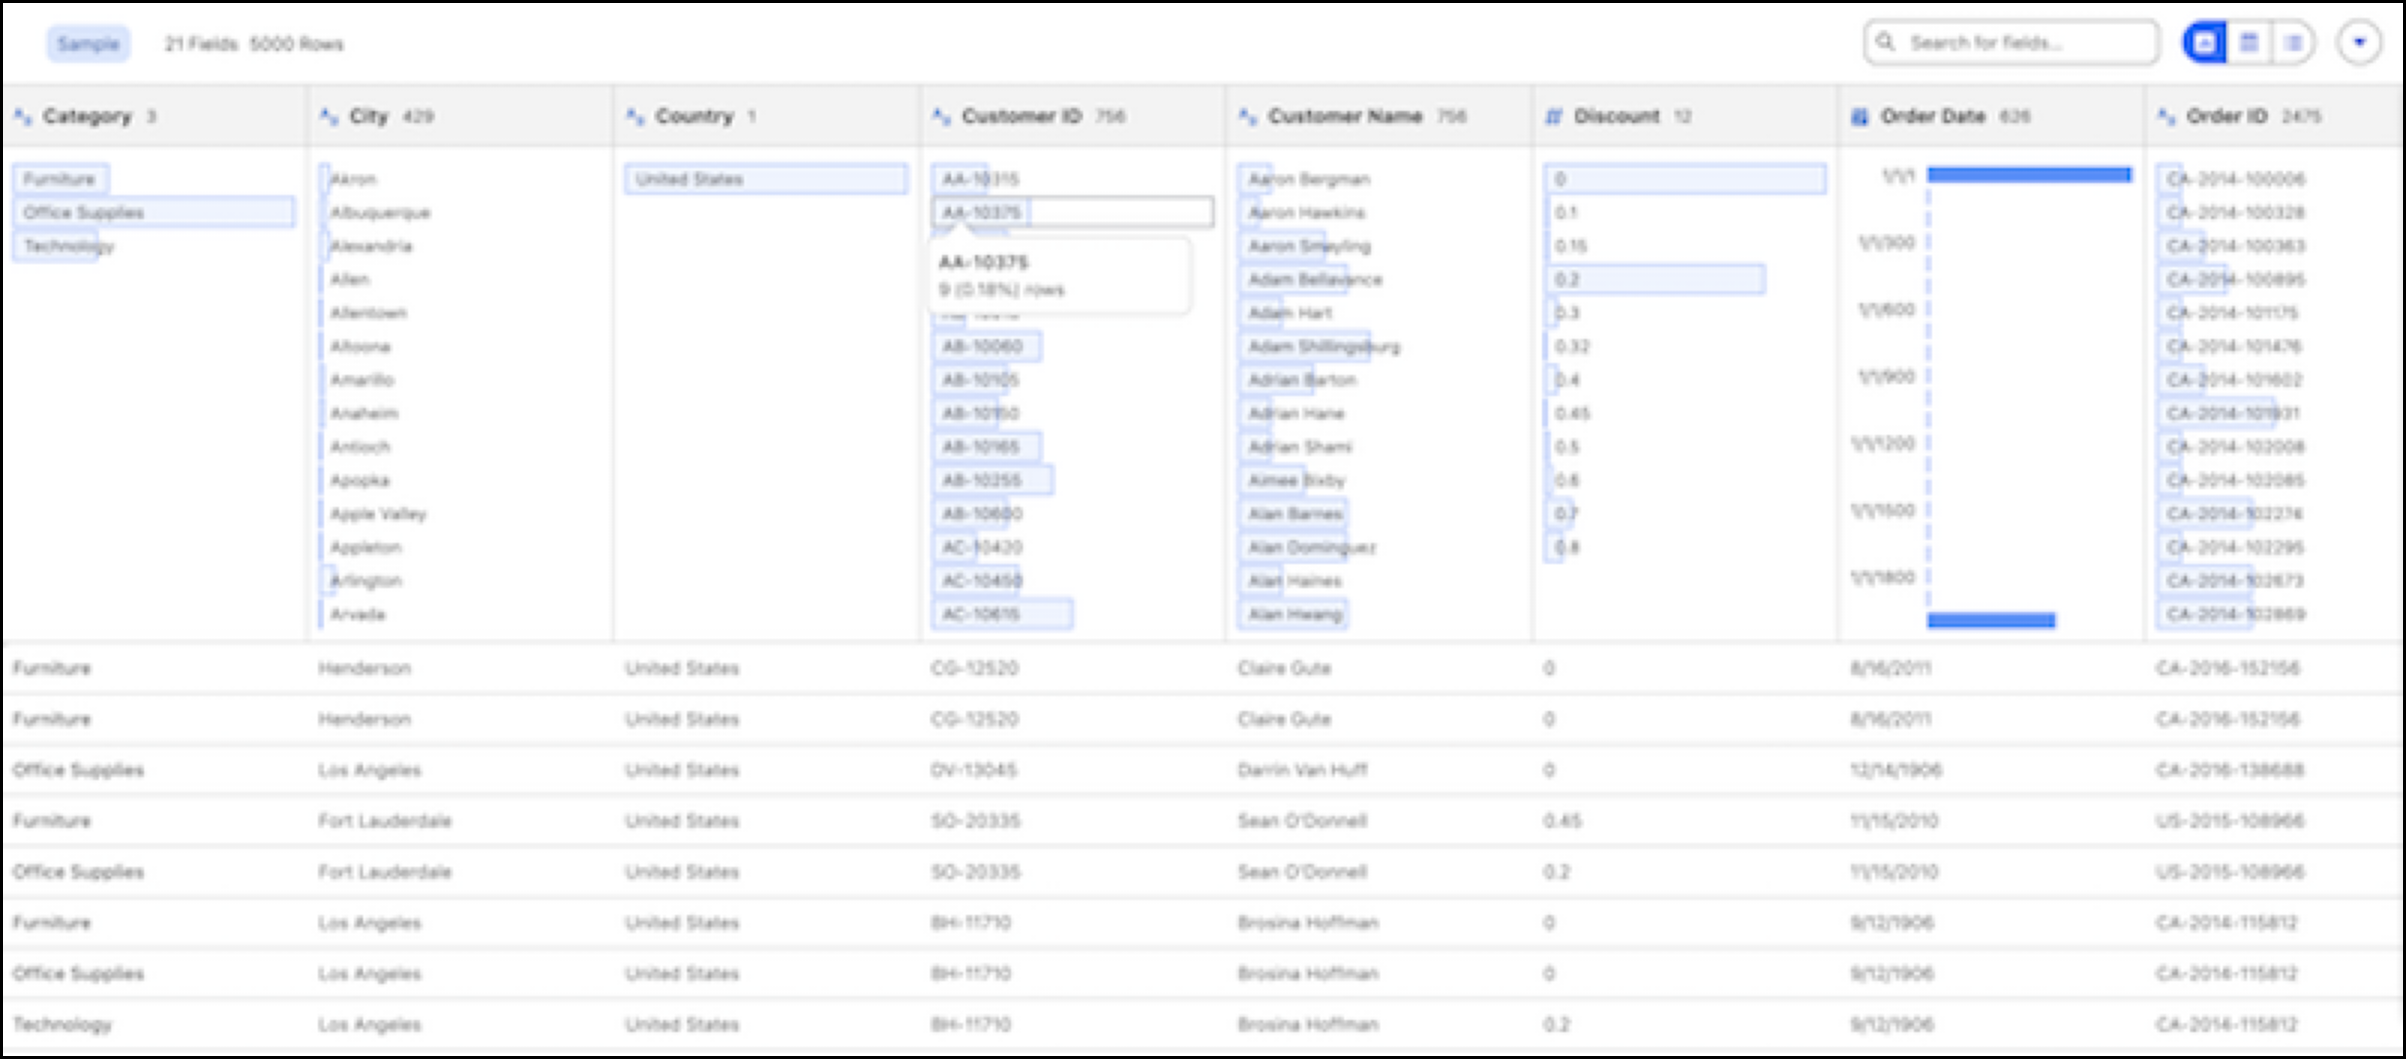Select the Customer ID field header
The width and height of the screenshot is (2406, 1059).
[1073, 116]
